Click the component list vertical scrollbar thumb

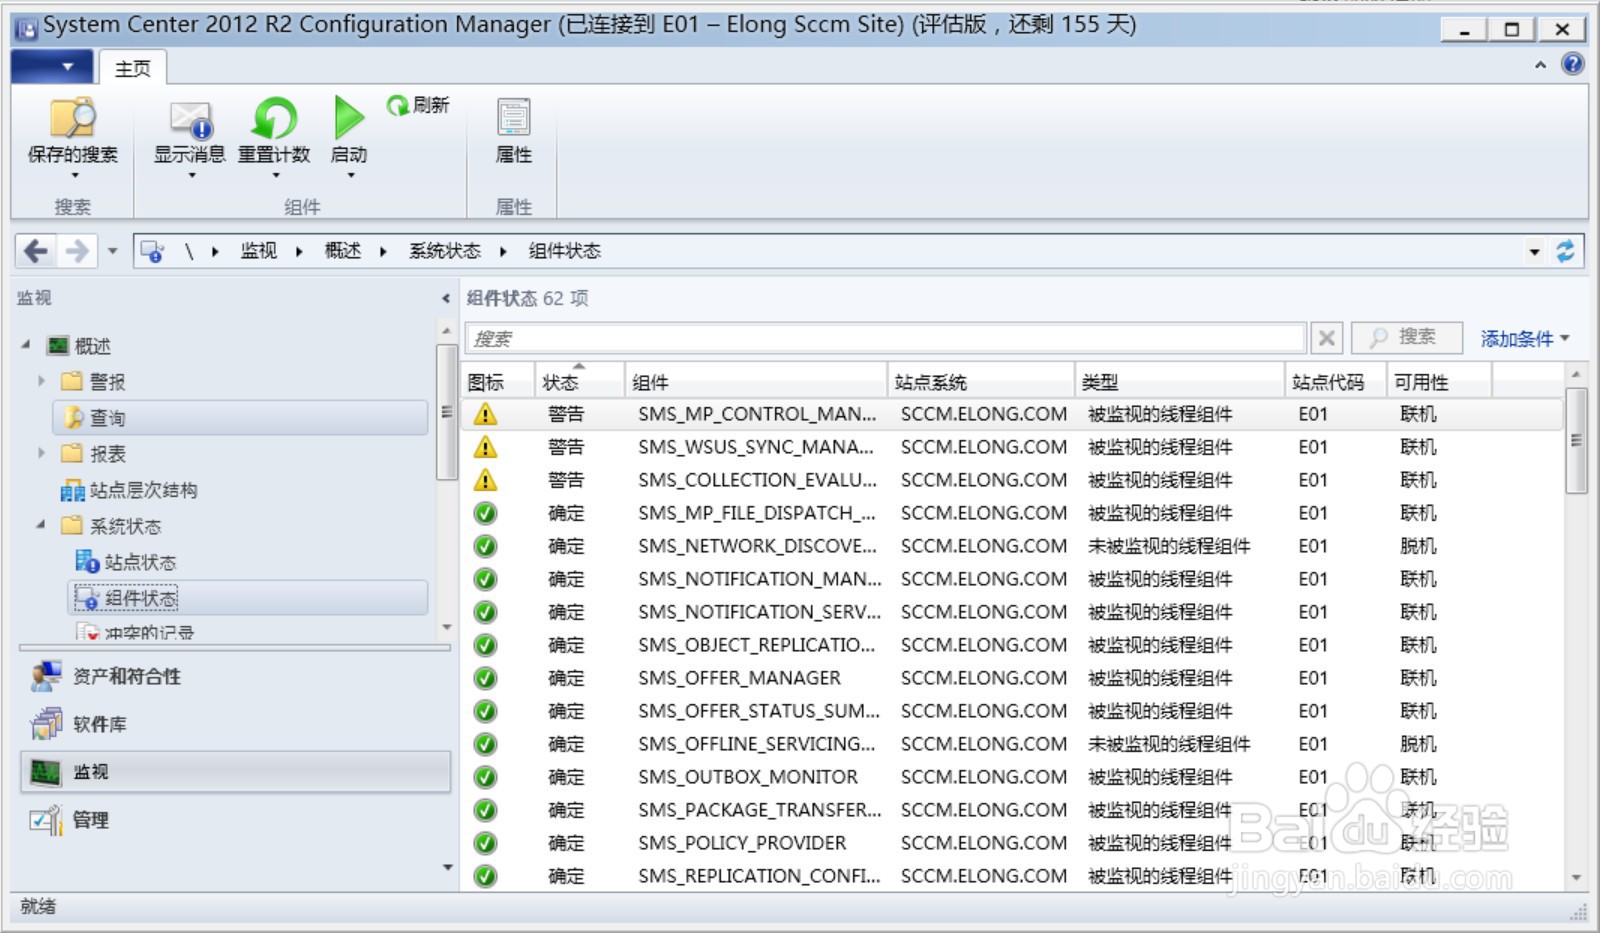point(1576,440)
